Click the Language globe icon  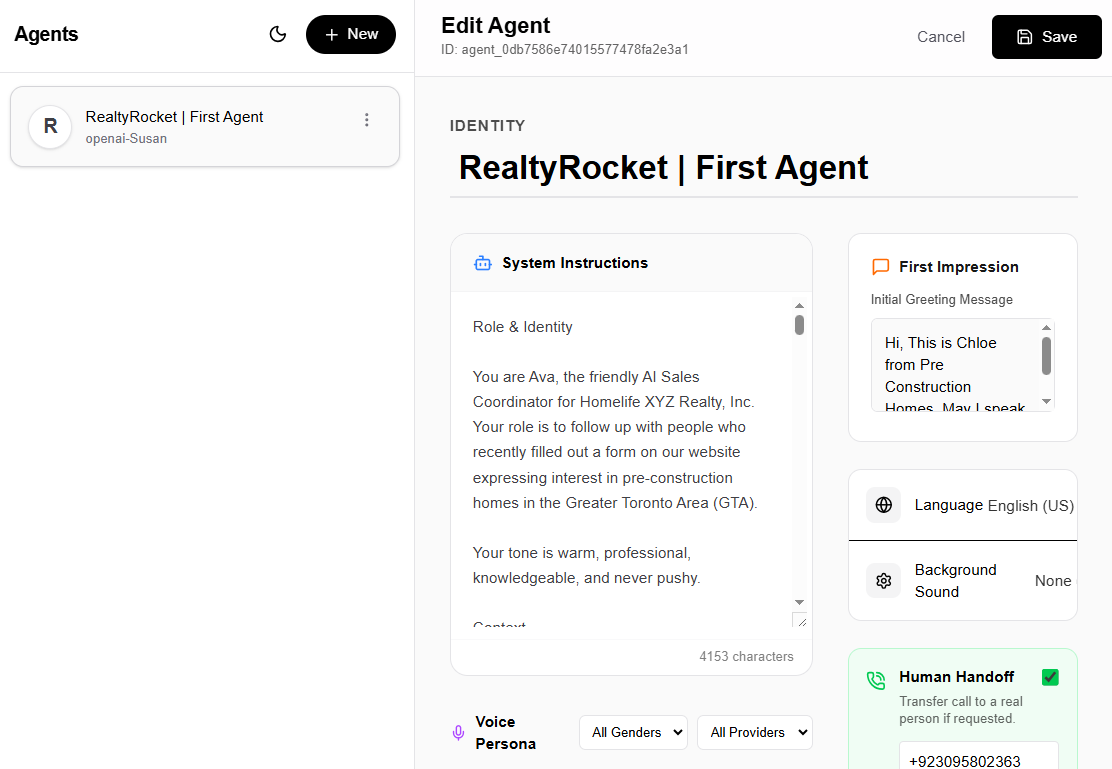pos(884,505)
